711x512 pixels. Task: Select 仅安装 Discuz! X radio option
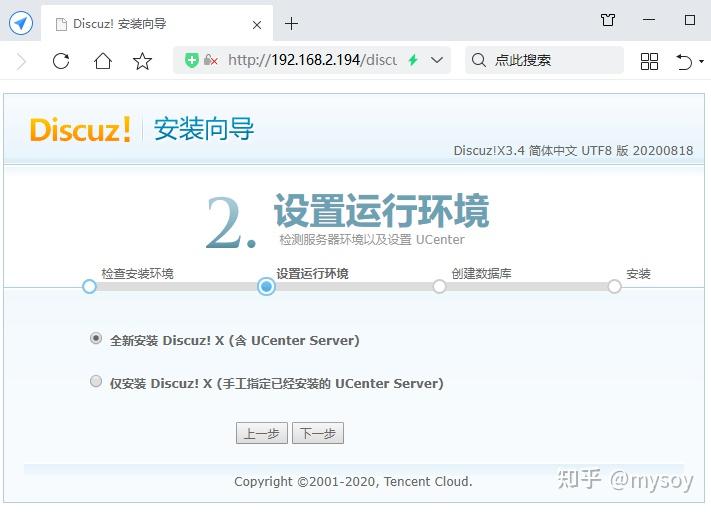(96, 381)
